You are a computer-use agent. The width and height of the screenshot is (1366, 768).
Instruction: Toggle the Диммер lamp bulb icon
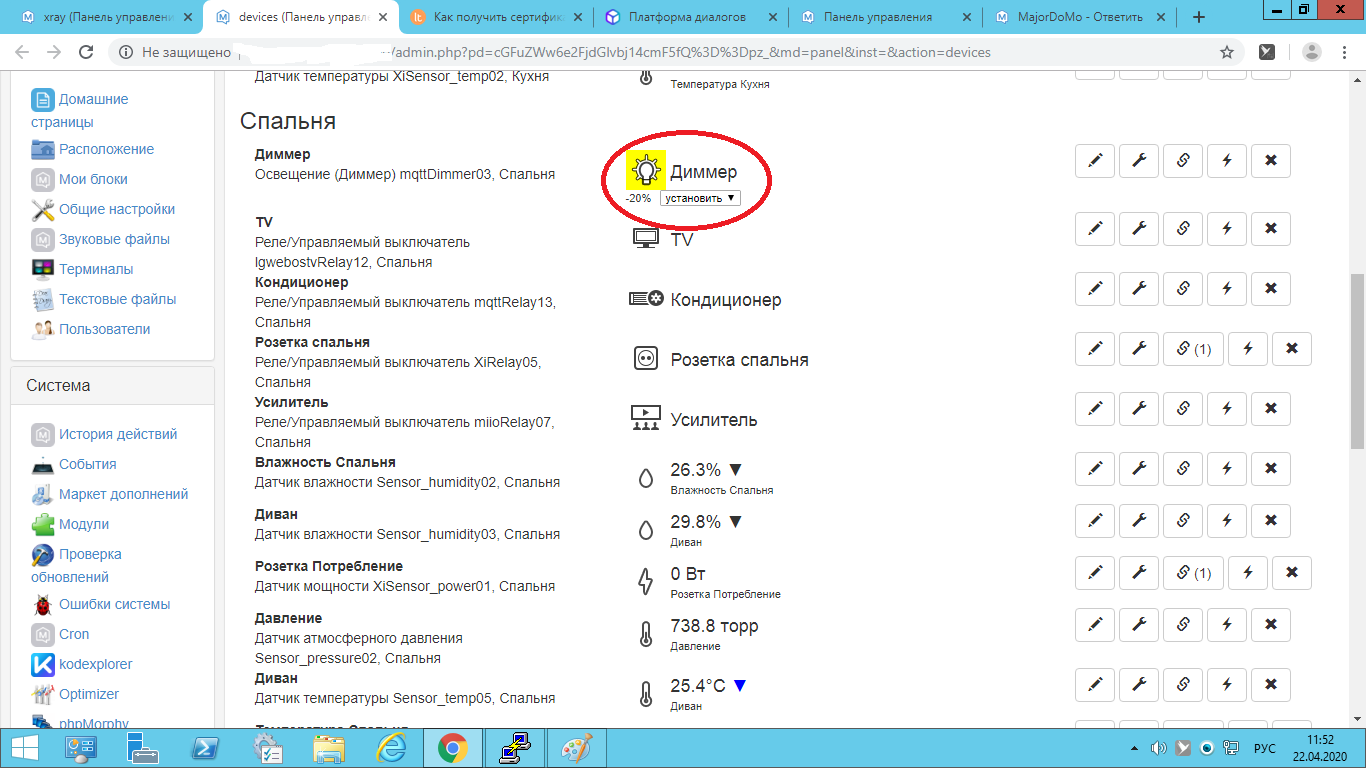coord(645,171)
